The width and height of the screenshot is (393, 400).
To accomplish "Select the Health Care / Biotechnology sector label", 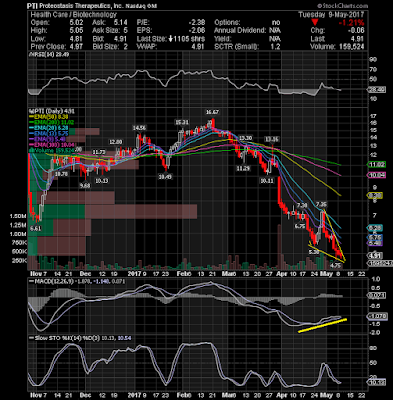I will click(74, 14).
